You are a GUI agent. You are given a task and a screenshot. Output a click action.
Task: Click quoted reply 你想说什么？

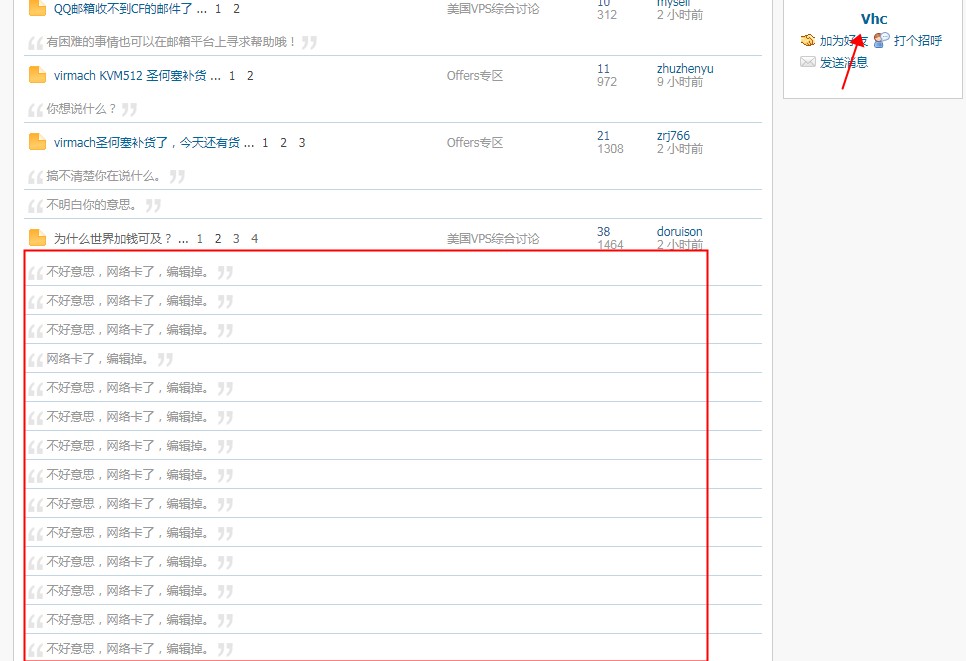click(x=82, y=109)
